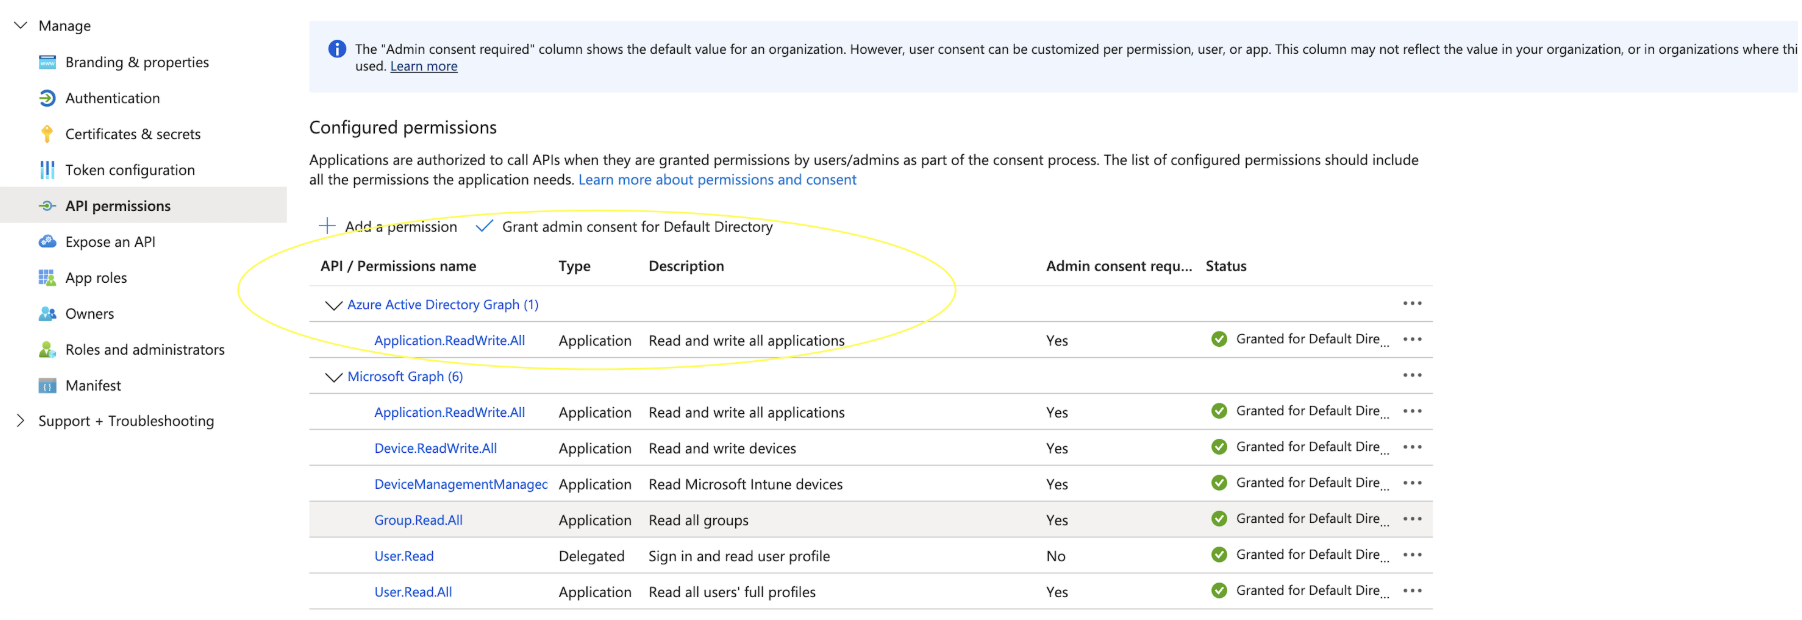Select API permissions menu item
This screenshot has width=1802, height=620.
coord(118,206)
